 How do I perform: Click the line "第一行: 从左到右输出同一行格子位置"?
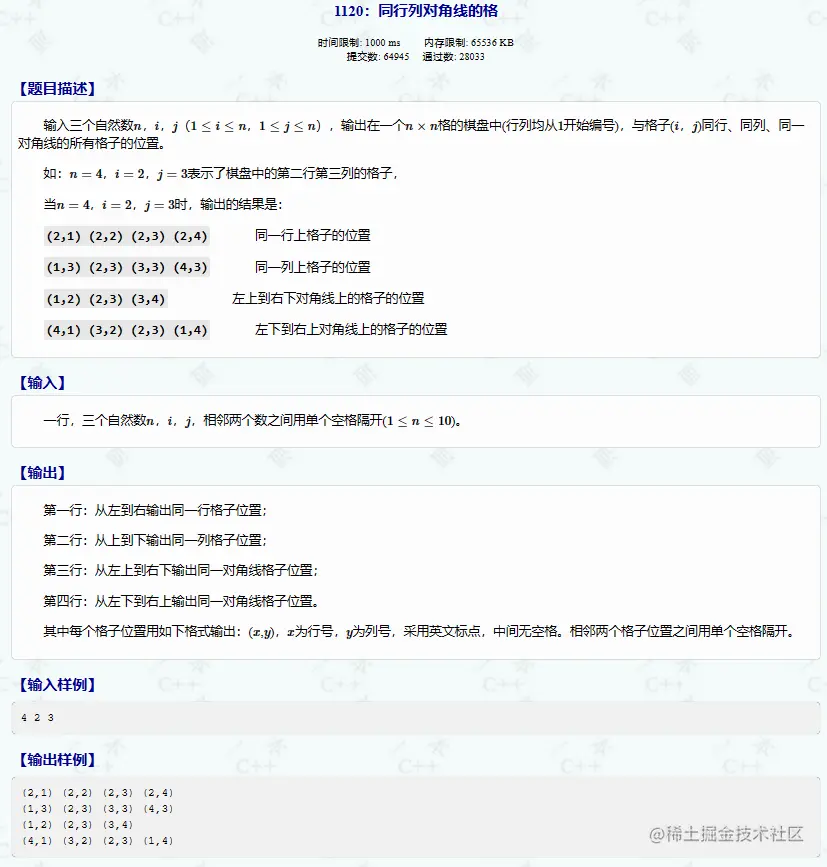pos(155,510)
